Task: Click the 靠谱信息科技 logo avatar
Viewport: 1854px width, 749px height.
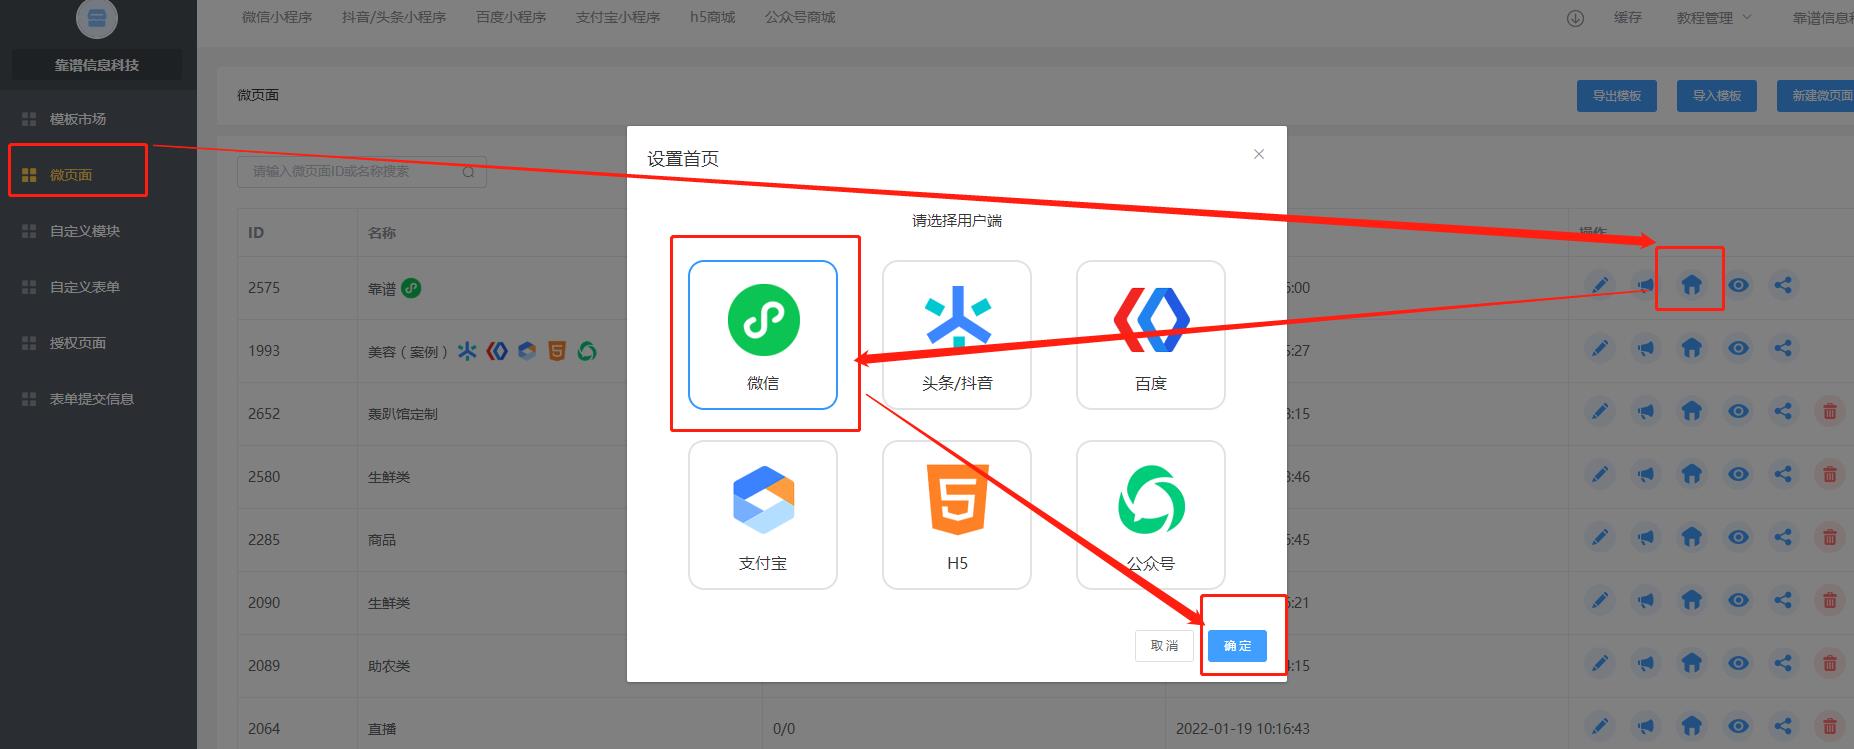Action: (x=97, y=17)
